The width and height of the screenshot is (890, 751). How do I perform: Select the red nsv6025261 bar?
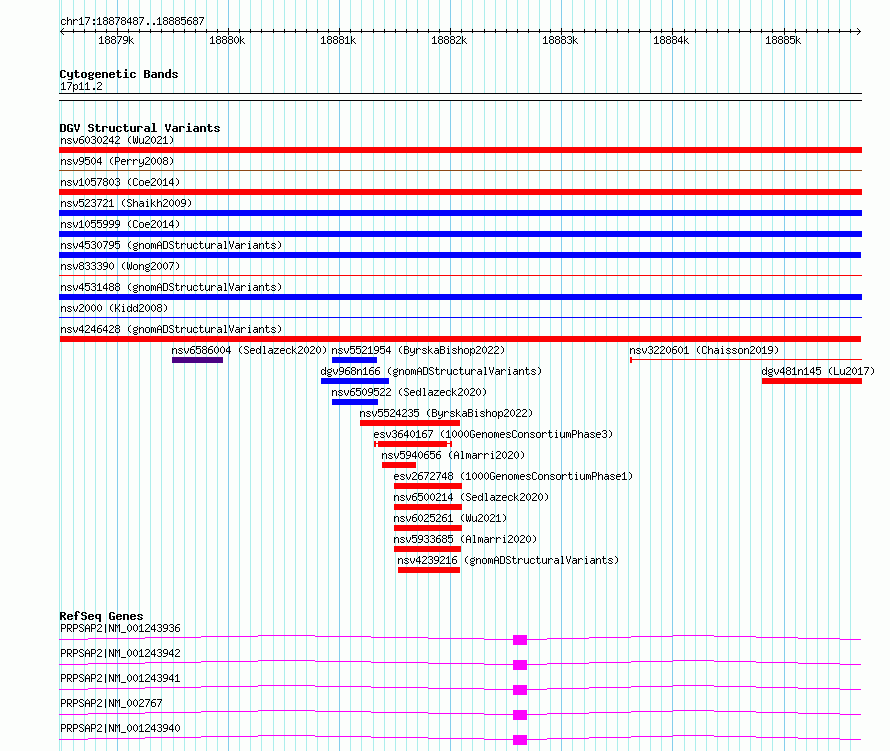click(428, 528)
